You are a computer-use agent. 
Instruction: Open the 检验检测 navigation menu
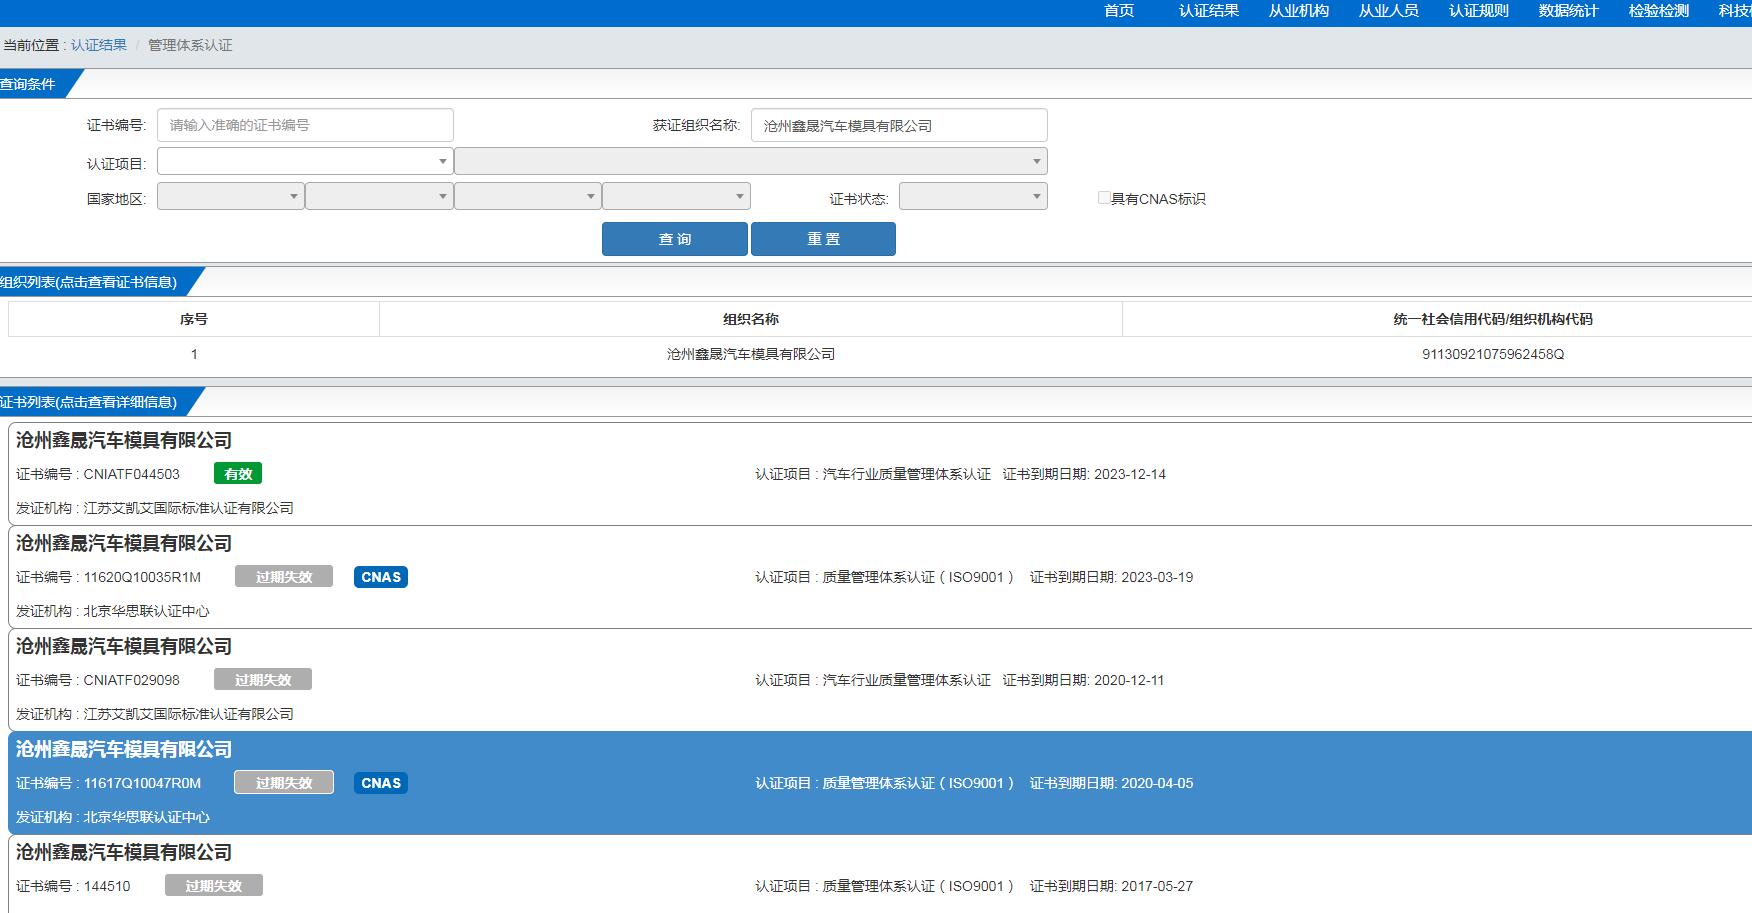[1659, 11]
